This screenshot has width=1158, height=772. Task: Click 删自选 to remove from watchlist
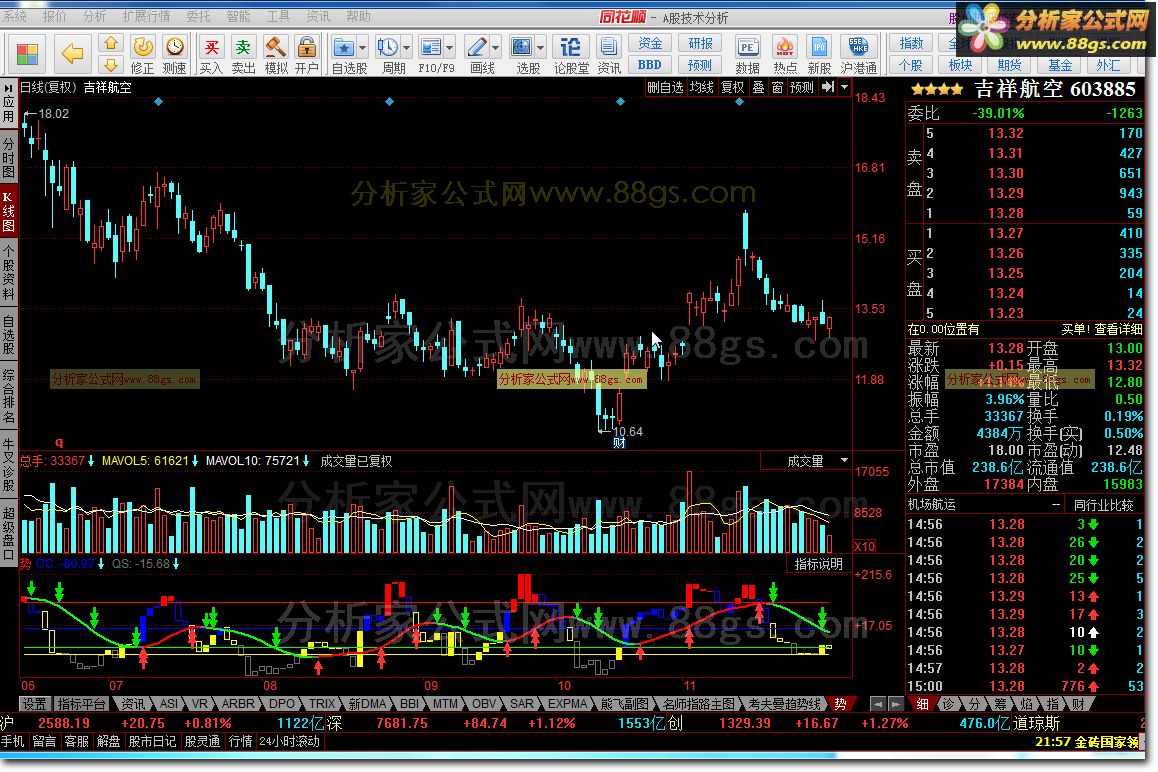pyautogui.click(x=665, y=87)
